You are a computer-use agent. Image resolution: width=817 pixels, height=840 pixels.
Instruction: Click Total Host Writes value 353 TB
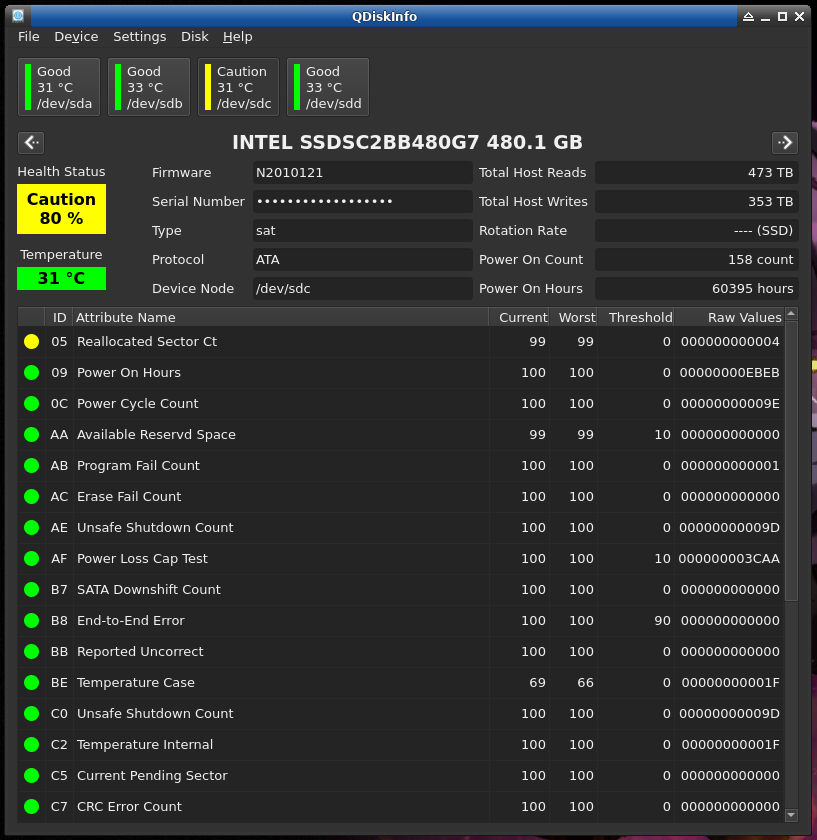pyautogui.click(x=696, y=201)
